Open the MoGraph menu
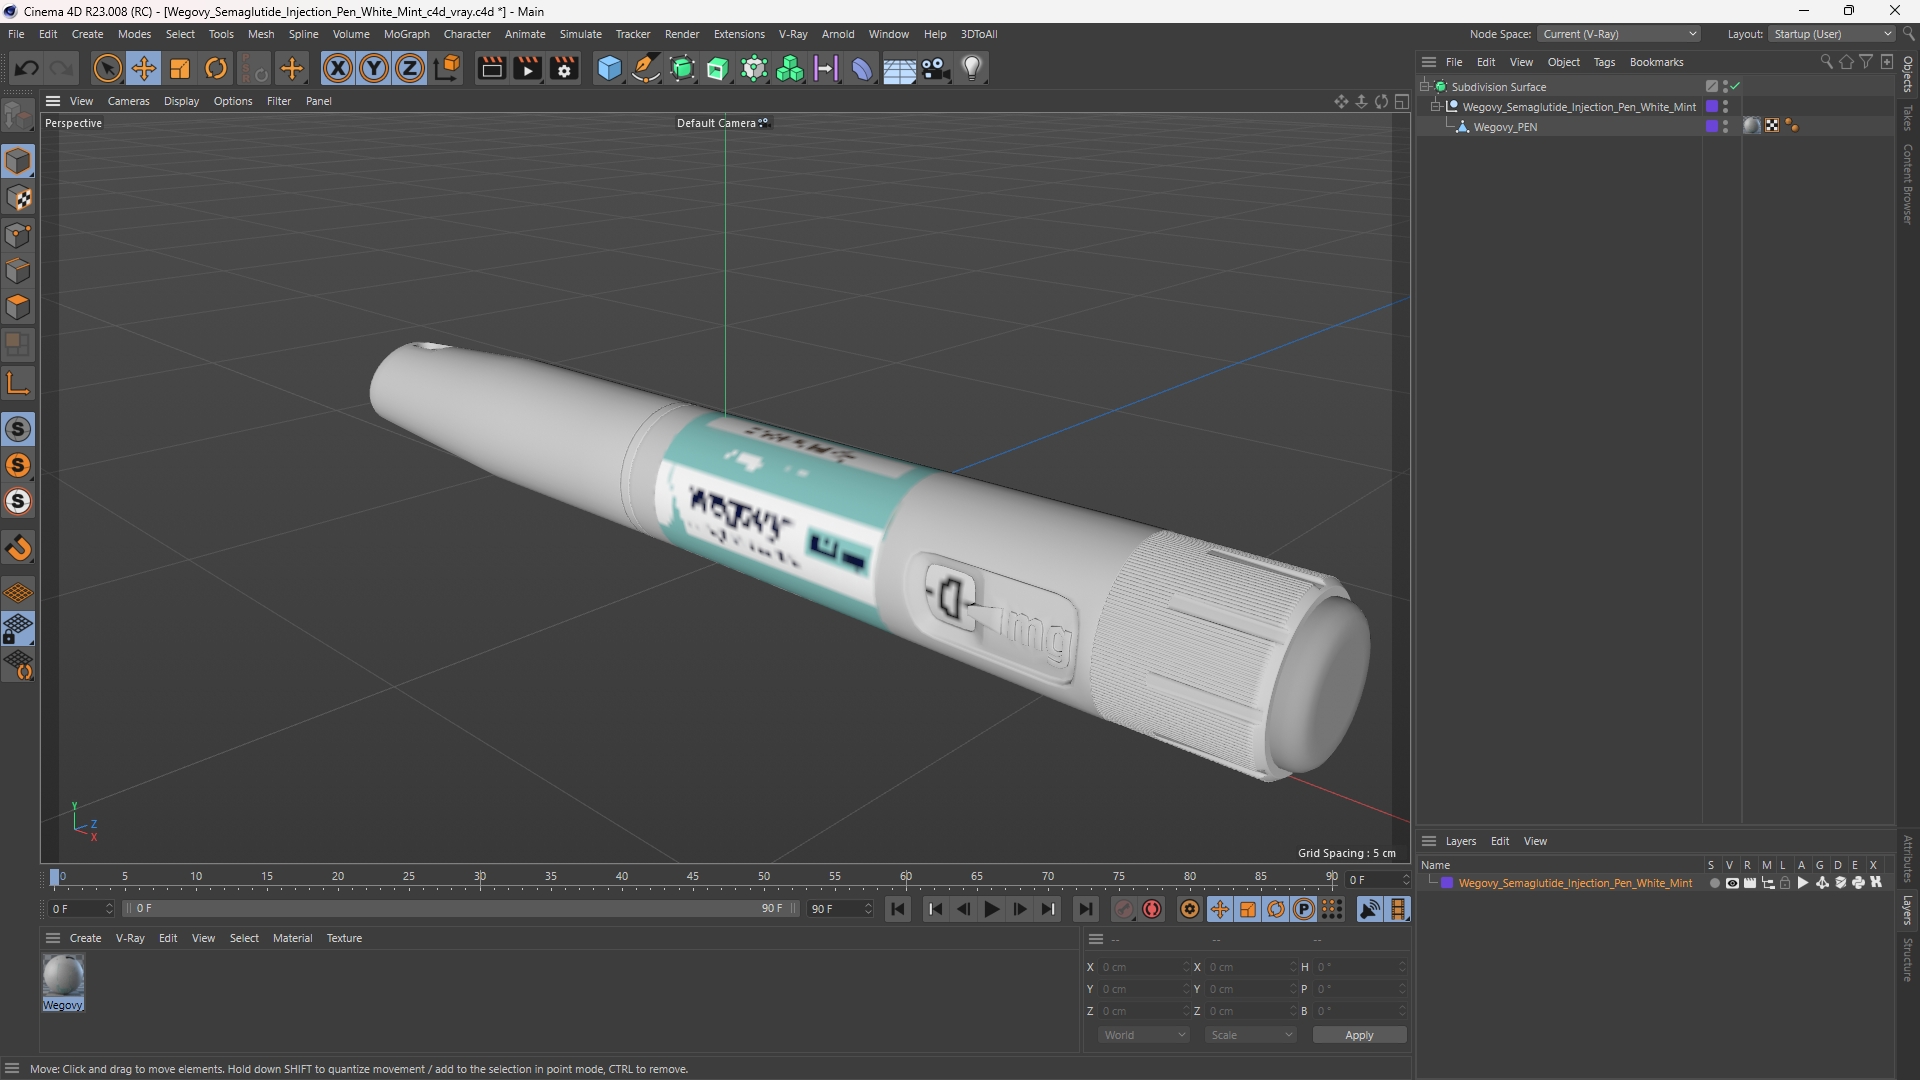Image resolution: width=1920 pixels, height=1080 pixels. pyautogui.click(x=406, y=34)
